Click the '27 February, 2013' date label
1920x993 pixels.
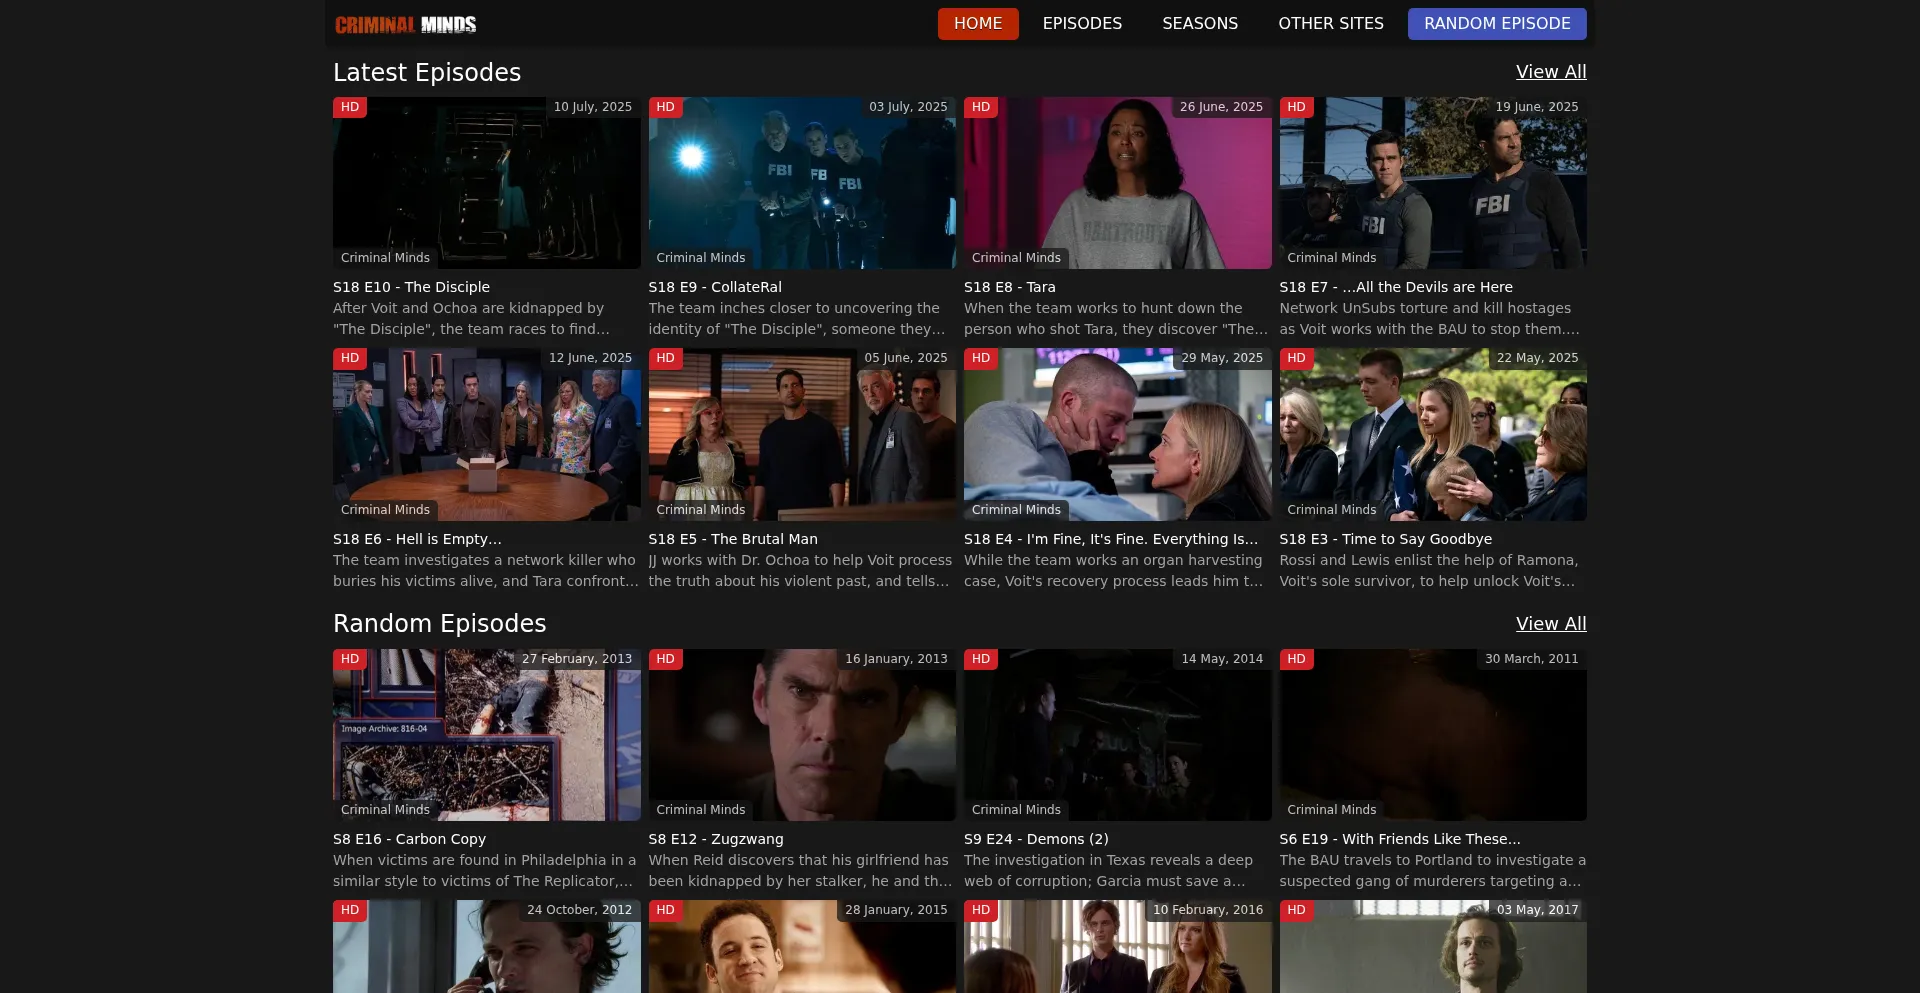(577, 659)
